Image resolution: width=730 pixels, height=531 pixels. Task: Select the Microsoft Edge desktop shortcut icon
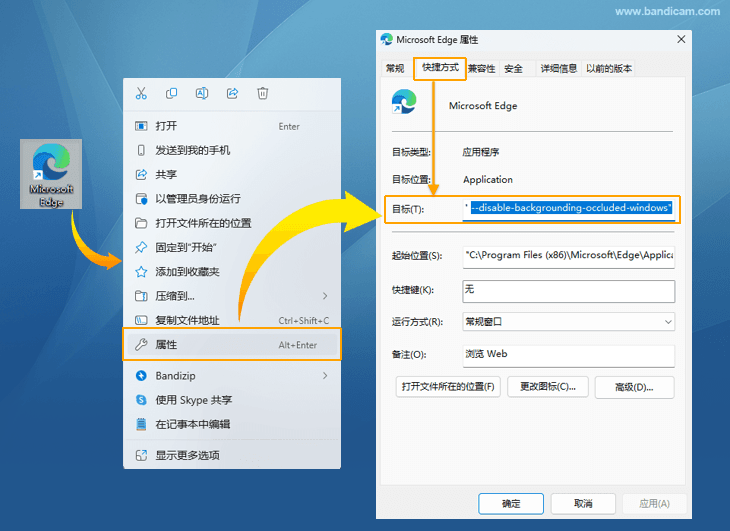point(51,174)
